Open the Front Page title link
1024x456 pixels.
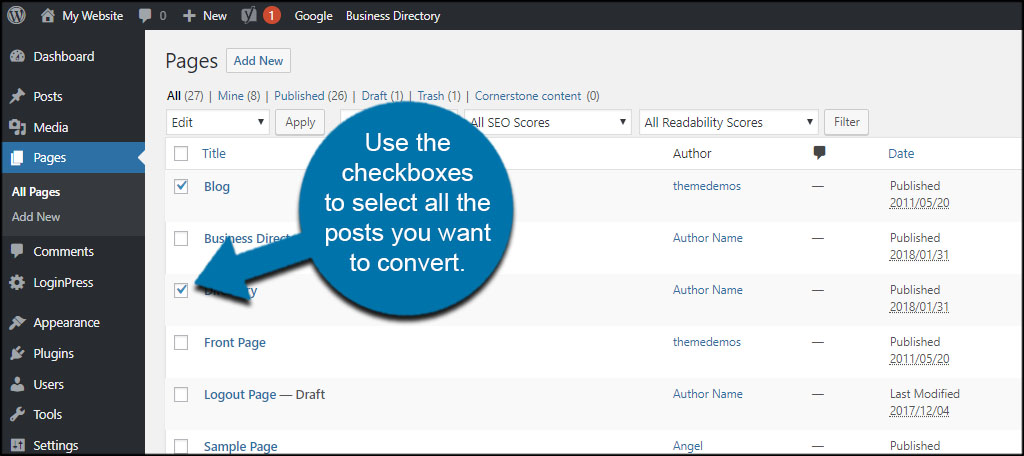click(235, 342)
